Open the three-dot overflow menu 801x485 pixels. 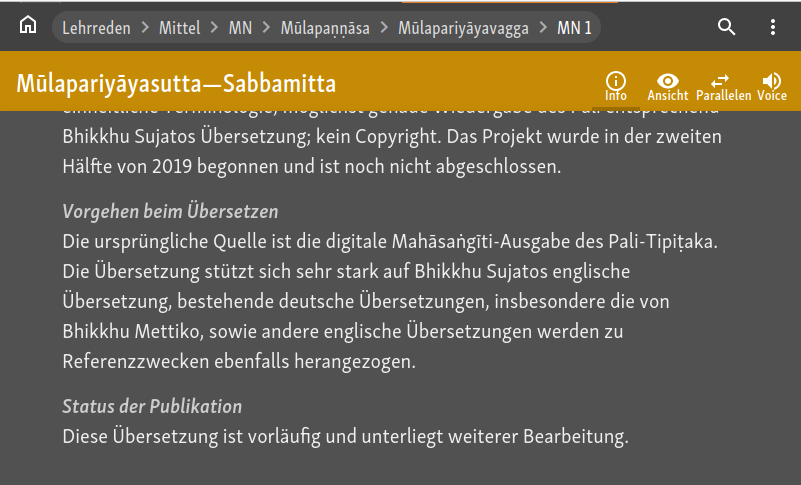point(773,27)
